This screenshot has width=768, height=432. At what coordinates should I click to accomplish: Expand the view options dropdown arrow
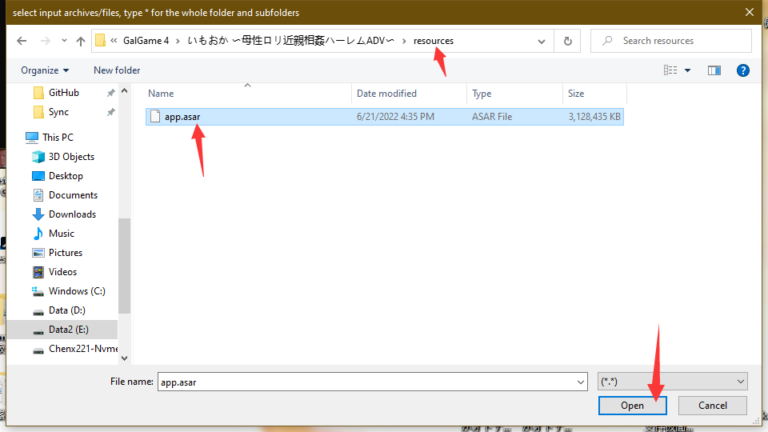click(x=688, y=70)
